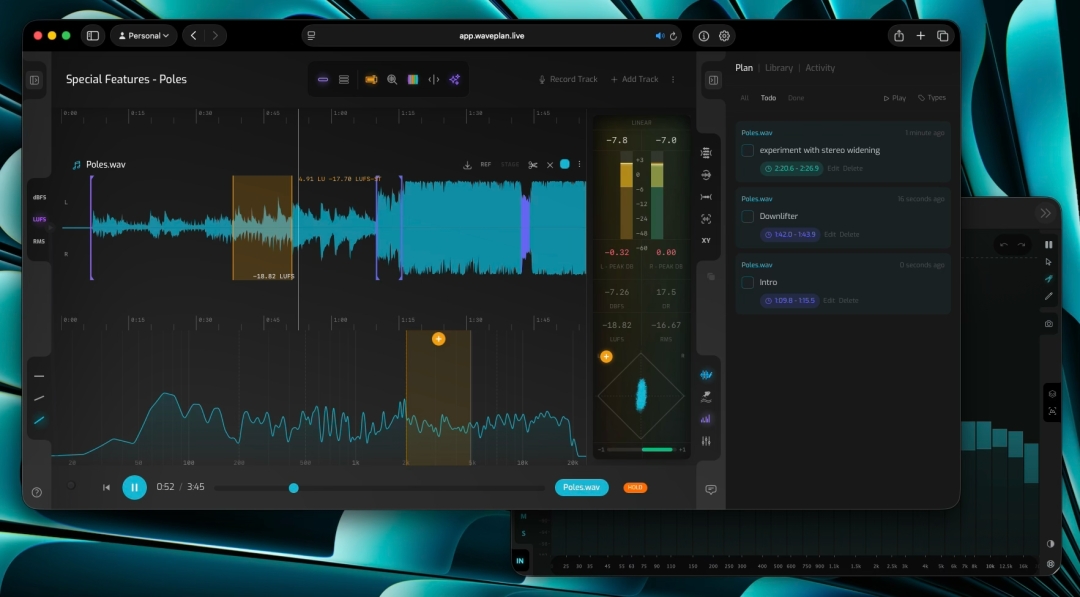Click the waveform analyzer icon

click(706, 375)
